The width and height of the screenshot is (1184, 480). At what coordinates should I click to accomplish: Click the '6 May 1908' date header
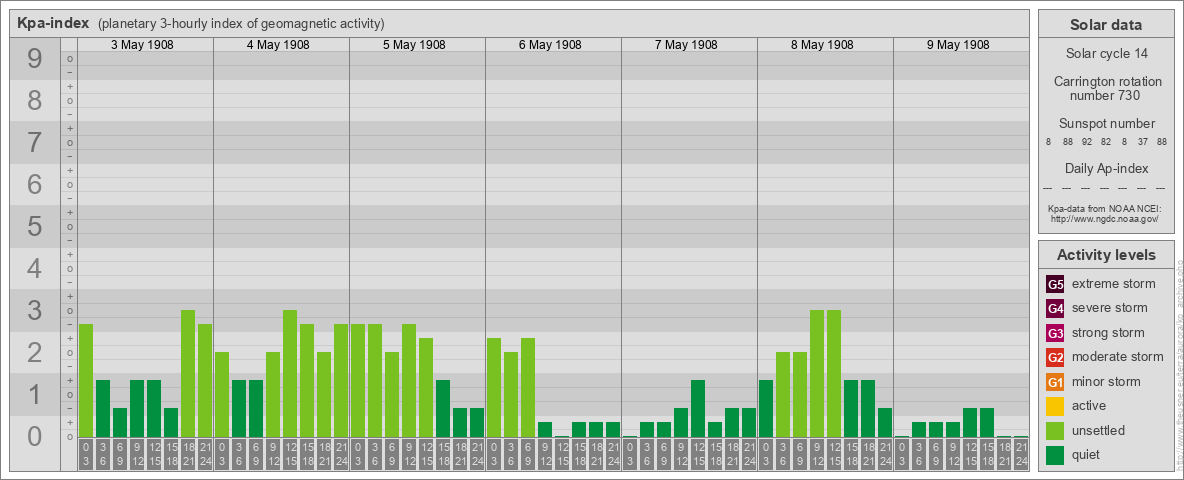tap(550, 45)
